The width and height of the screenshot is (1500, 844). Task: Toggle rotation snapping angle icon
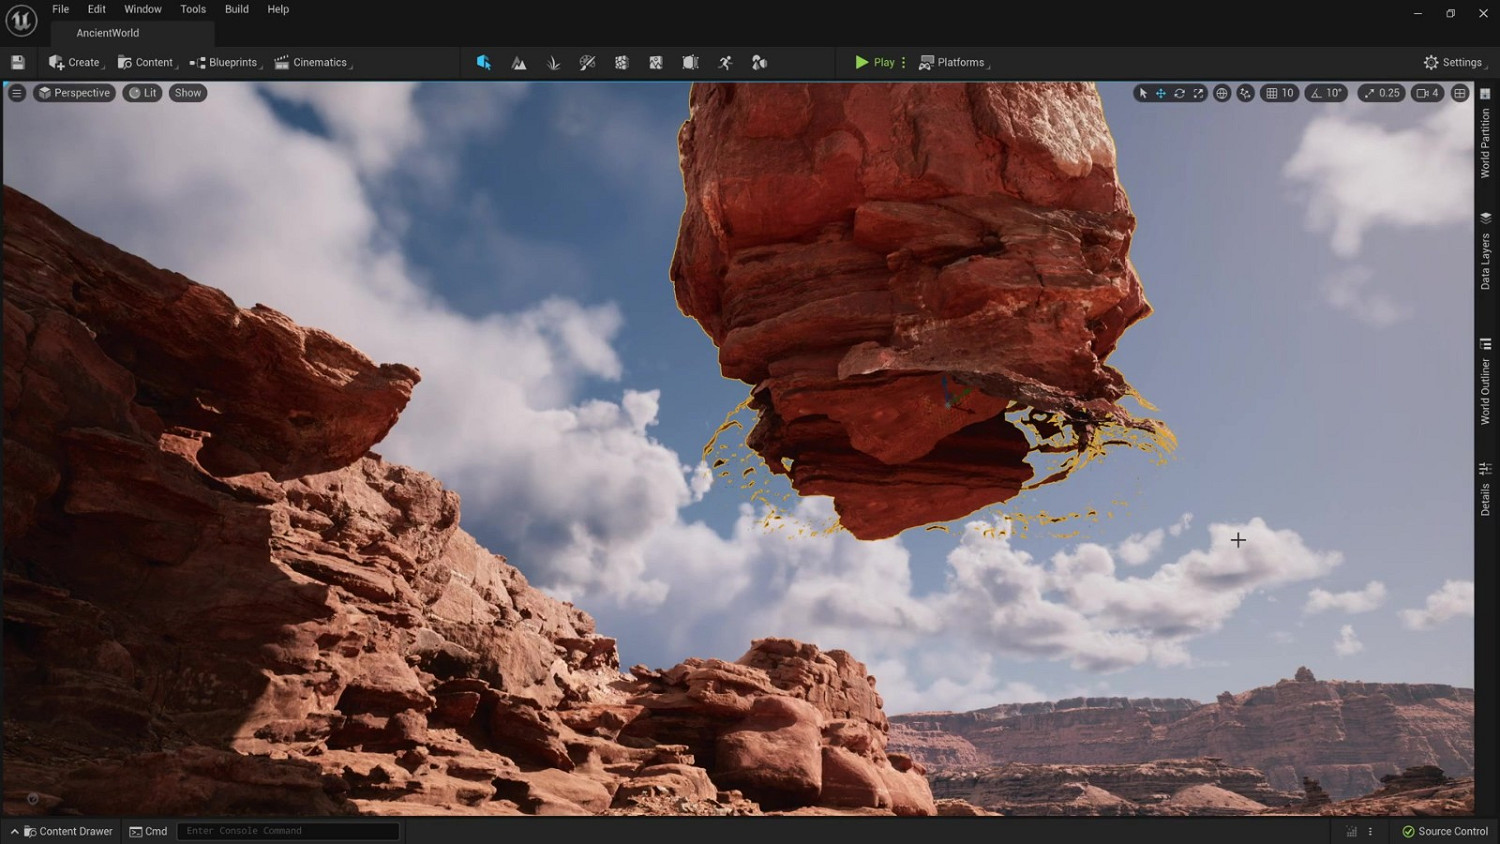click(1316, 93)
